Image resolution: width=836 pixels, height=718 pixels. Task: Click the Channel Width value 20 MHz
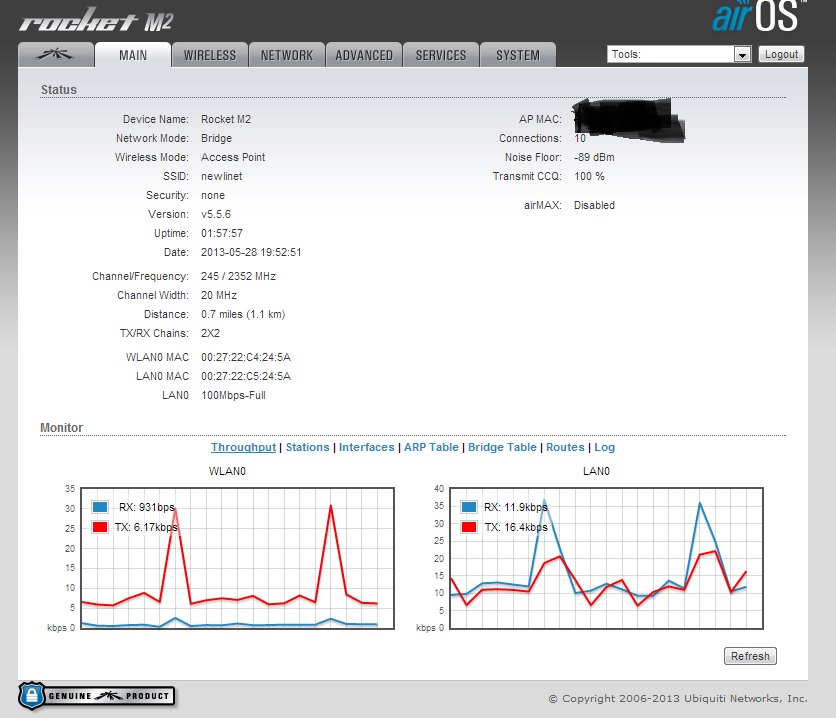pyautogui.click(x=219, y=295)
